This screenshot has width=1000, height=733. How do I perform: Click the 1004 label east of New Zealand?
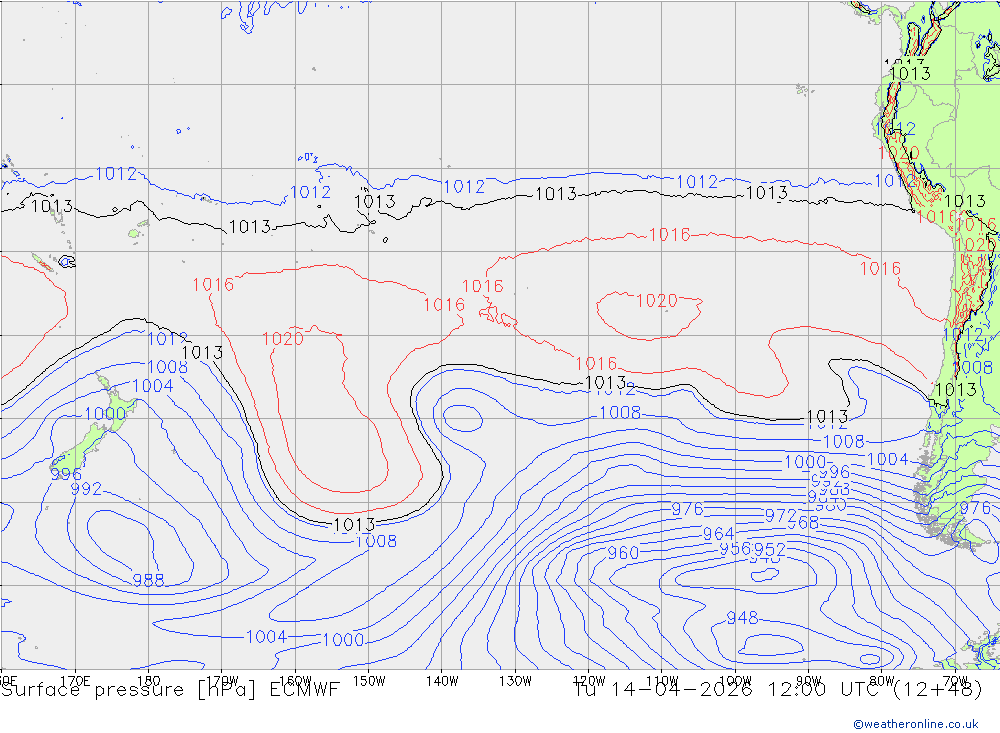click(x=153, y=385)
